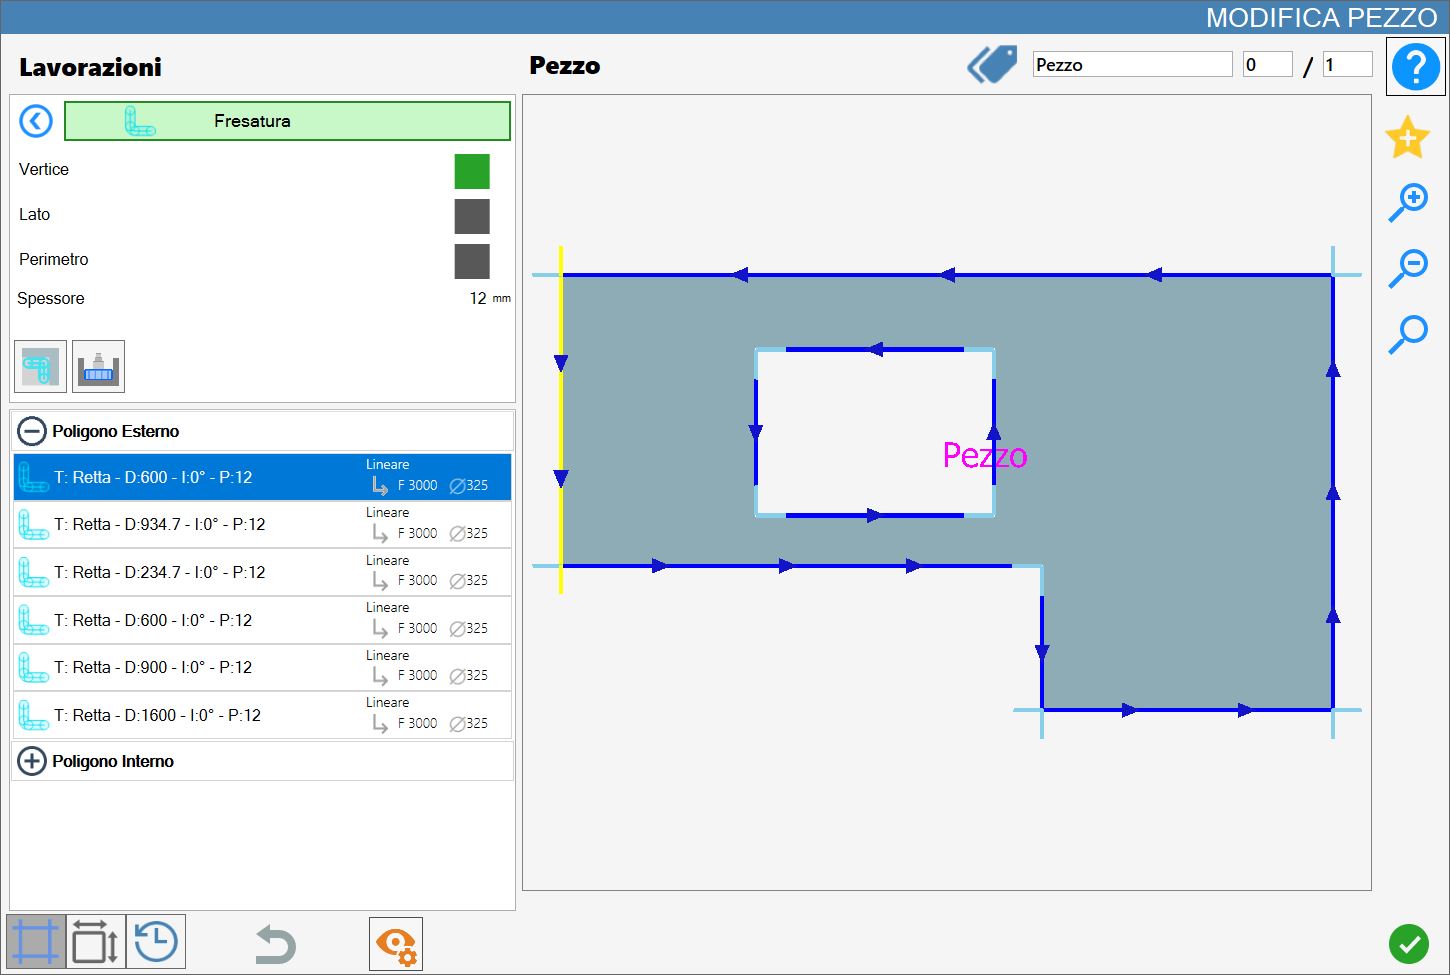This screenshot has width=1450, height=975.
Task: Toggle the piece dimensions resize button
Action: pyautogui.click(x=96, y=942)
